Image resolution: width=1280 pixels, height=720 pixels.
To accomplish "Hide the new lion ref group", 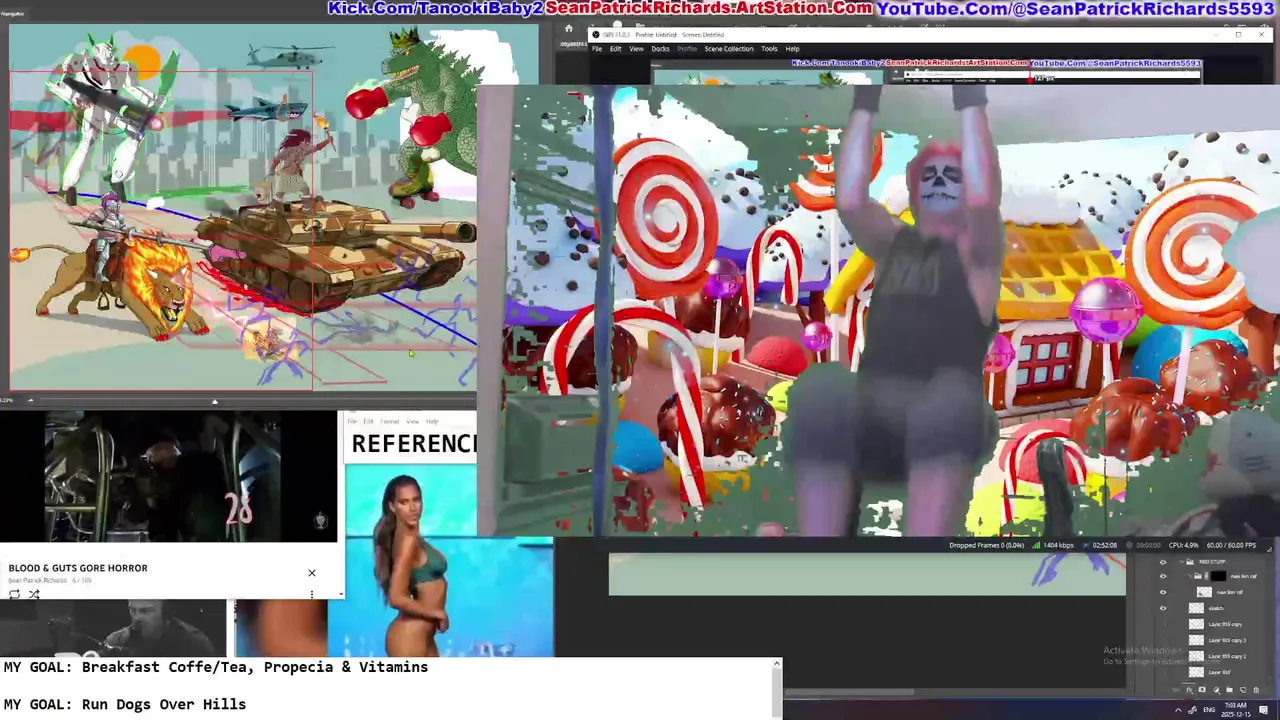I will pyautogui.click(x=1163, y=576).
